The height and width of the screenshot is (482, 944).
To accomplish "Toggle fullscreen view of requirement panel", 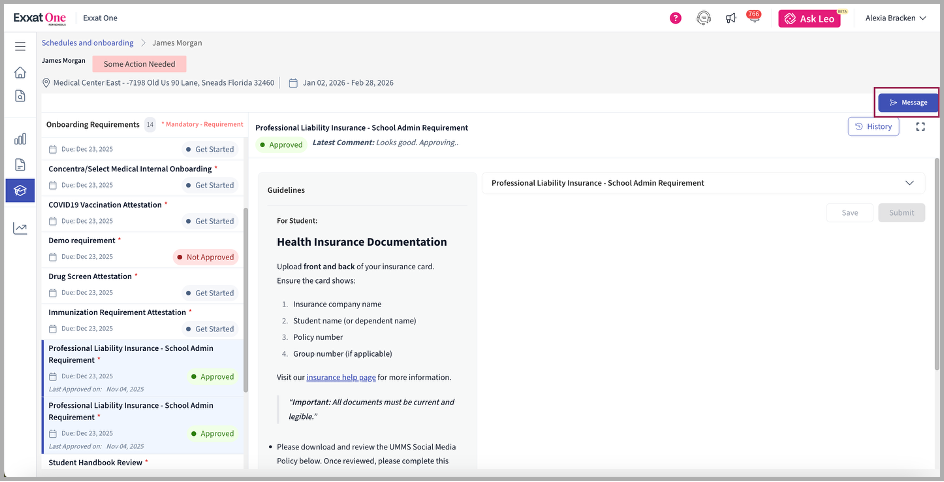I will click(x=920, y=127).
